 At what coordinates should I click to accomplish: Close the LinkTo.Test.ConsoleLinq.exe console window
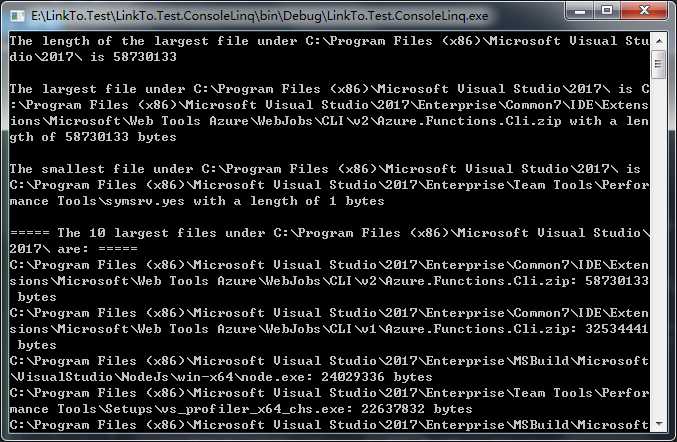645,10
